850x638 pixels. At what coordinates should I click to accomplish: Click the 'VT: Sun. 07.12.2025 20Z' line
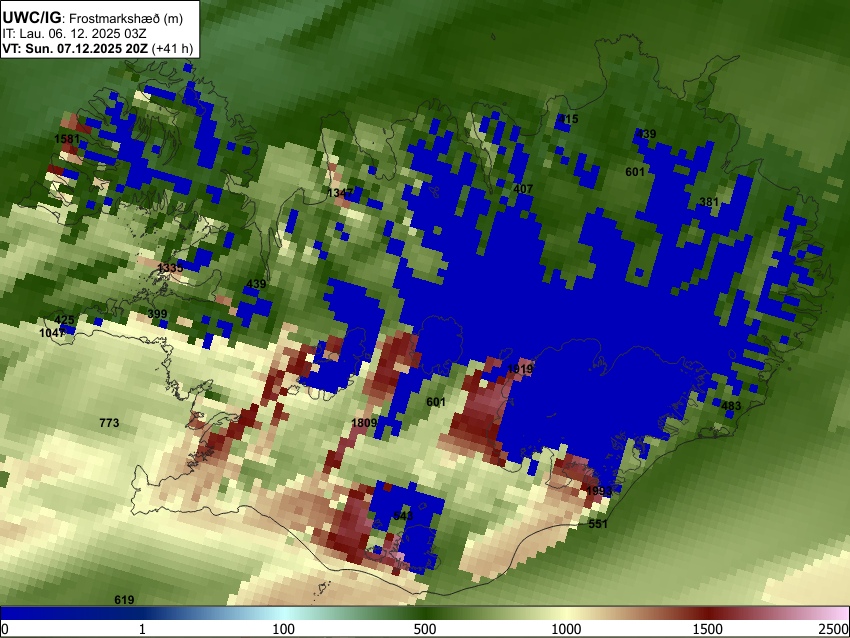(75, 48)
